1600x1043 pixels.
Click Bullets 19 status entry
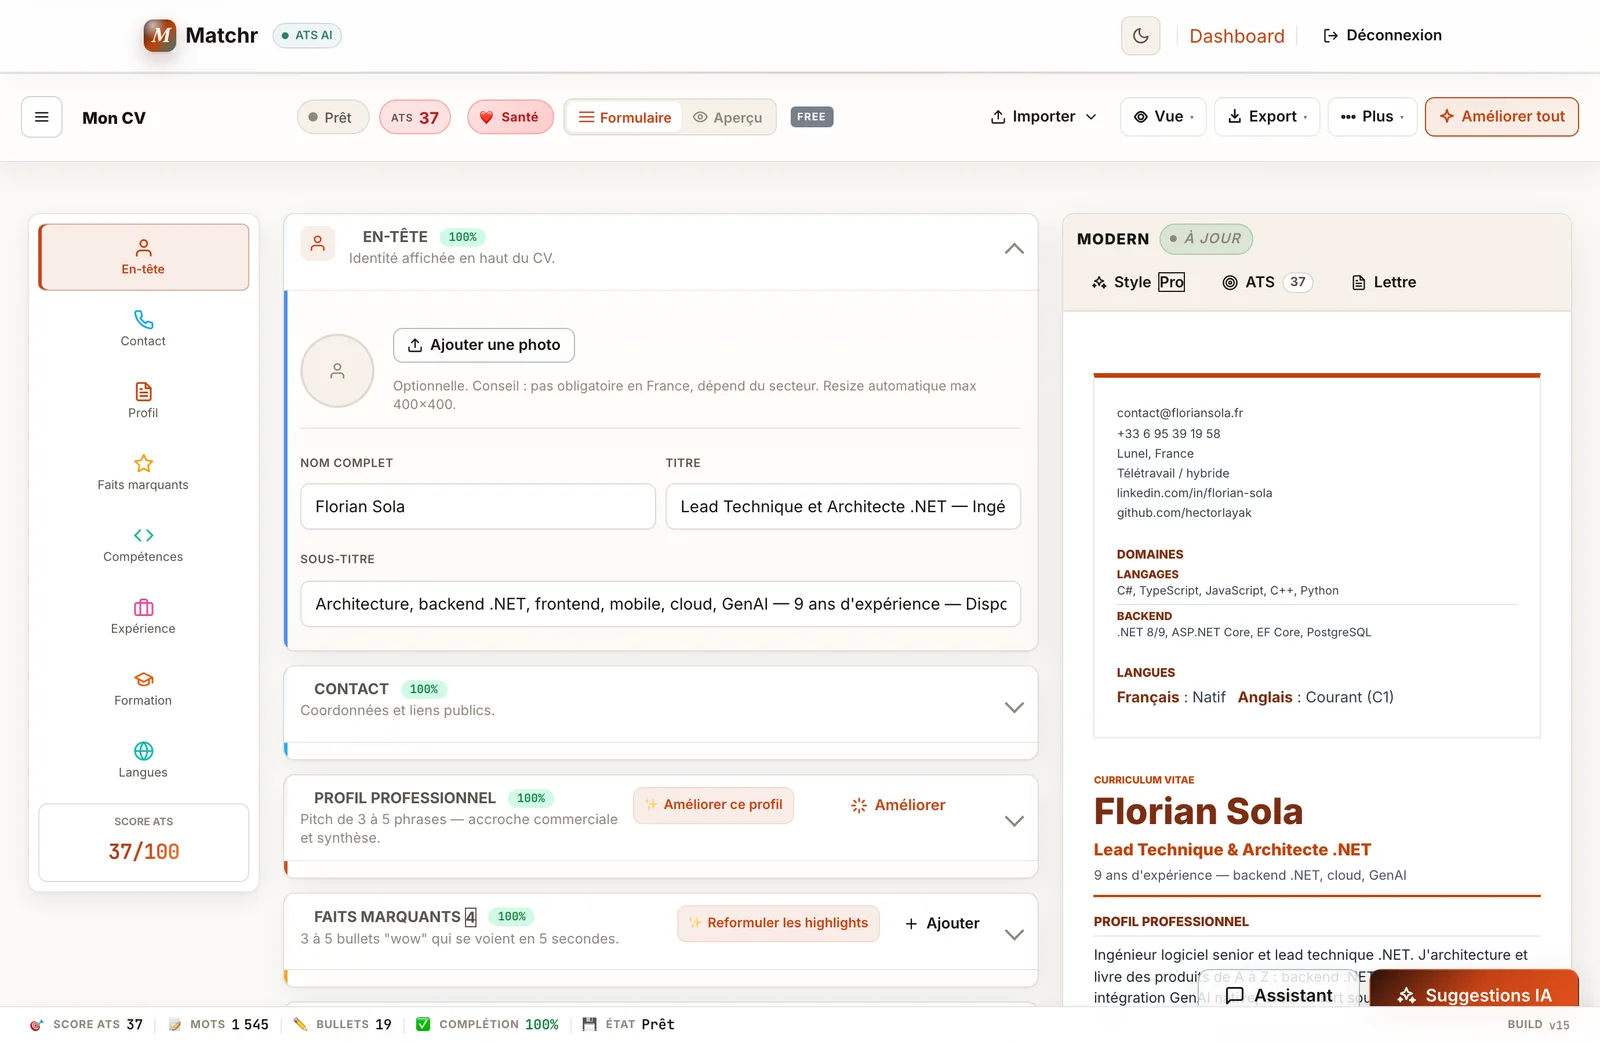point(342,1024)
